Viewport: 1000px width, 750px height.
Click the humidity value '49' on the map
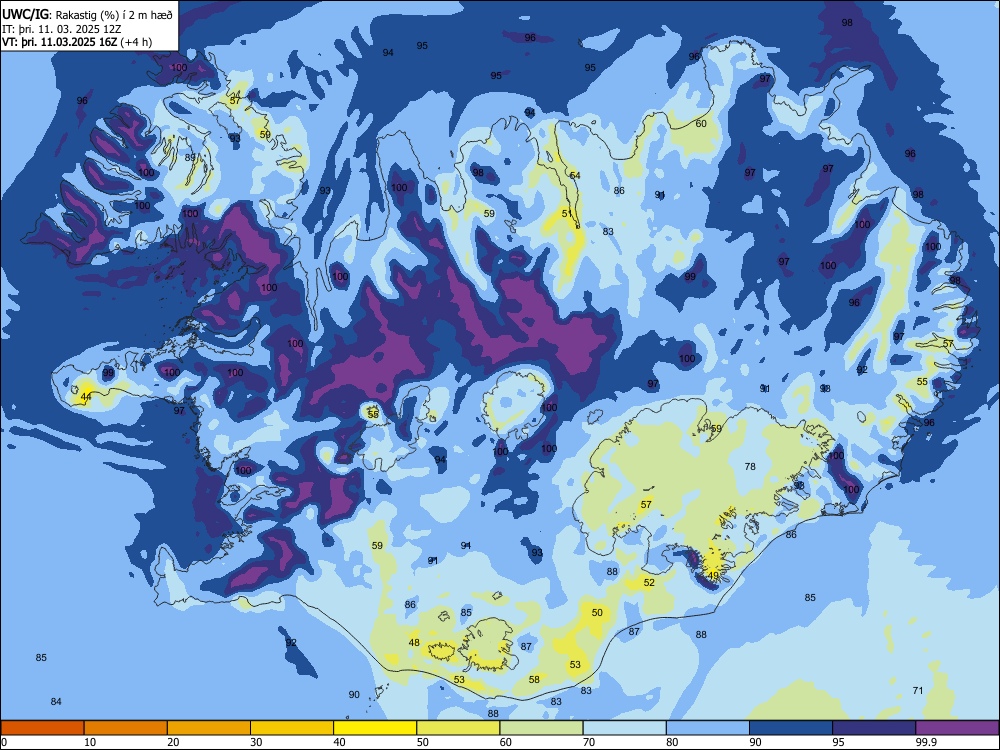[x=714, y=575]
